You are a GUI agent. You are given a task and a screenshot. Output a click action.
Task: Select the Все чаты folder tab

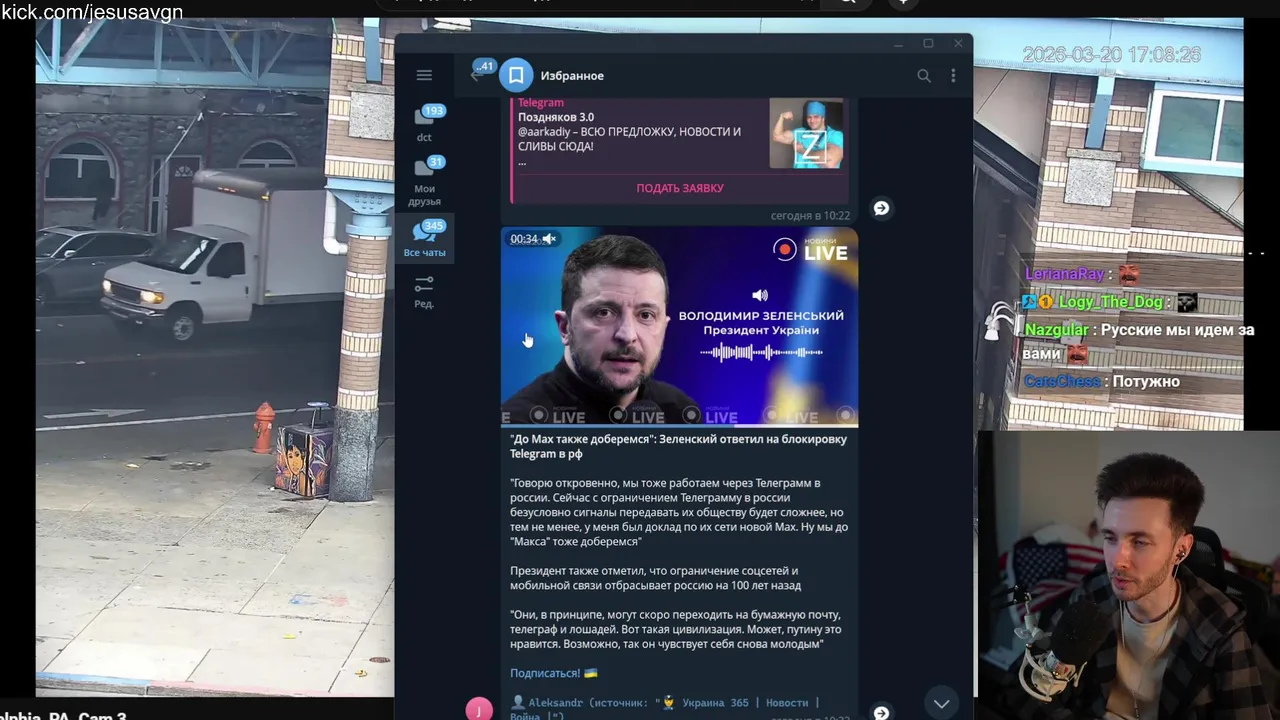tap(424, 239)
